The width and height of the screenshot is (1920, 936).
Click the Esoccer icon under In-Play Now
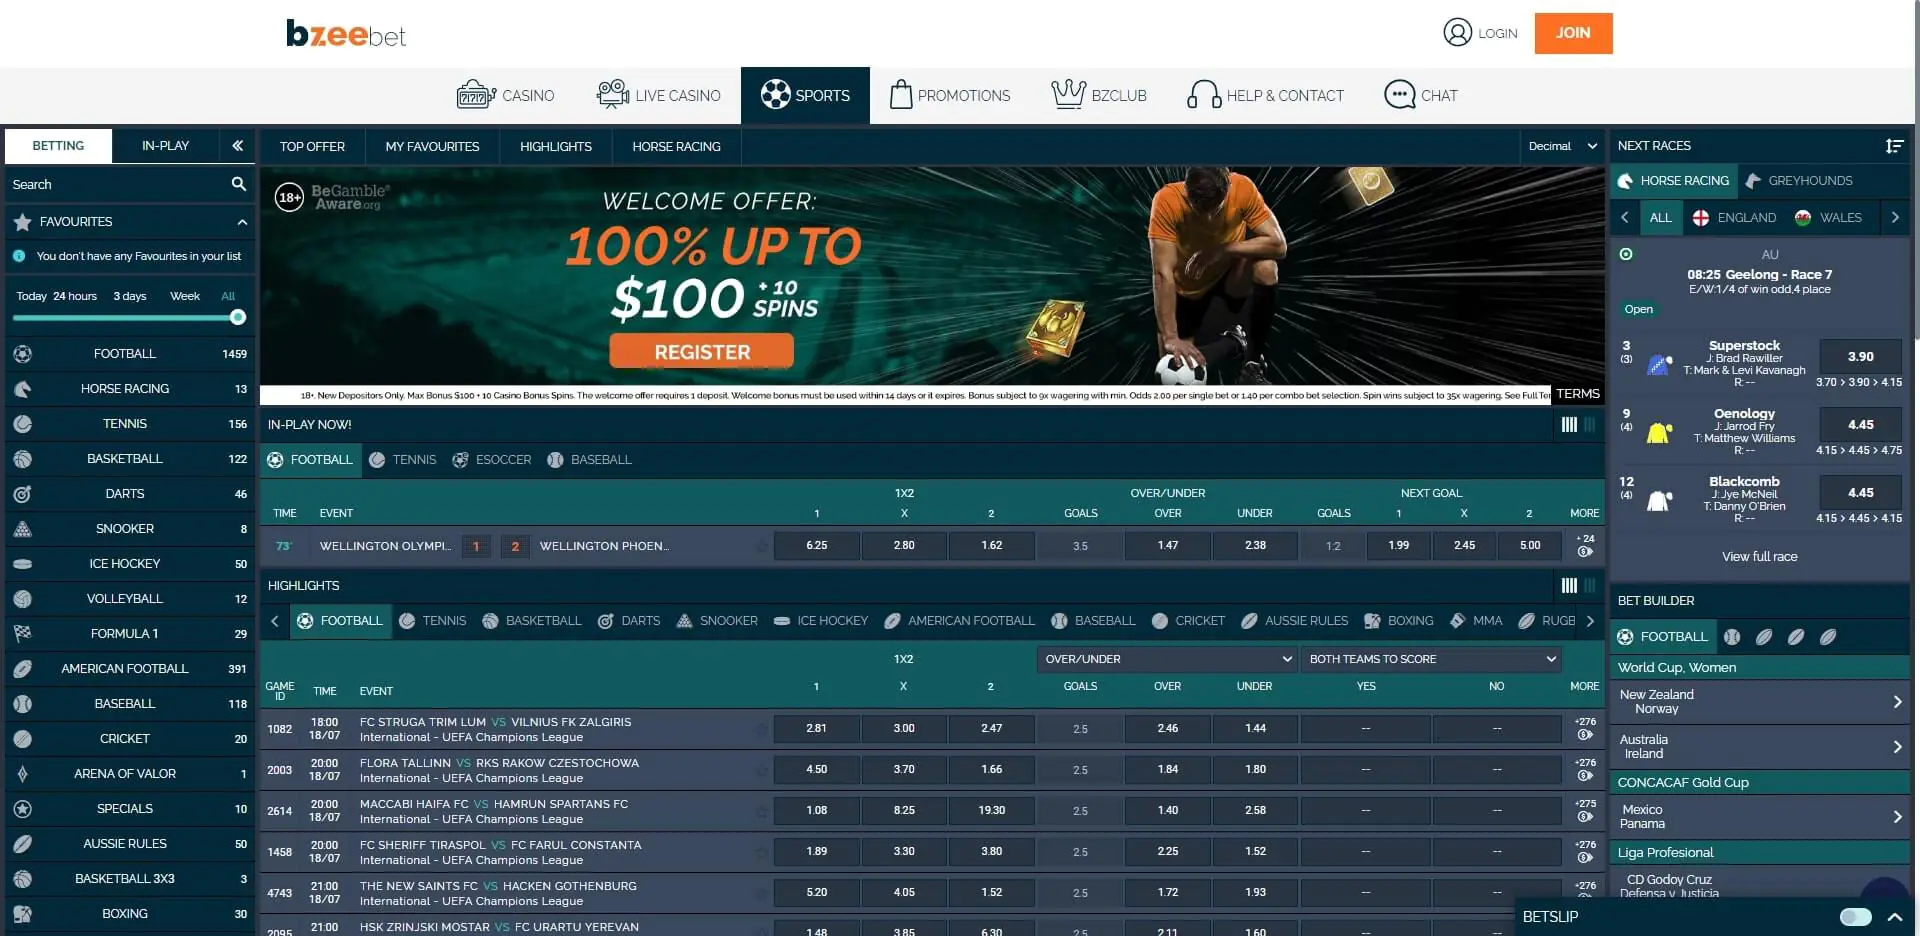pyautogui.click(x=461, y=460)
